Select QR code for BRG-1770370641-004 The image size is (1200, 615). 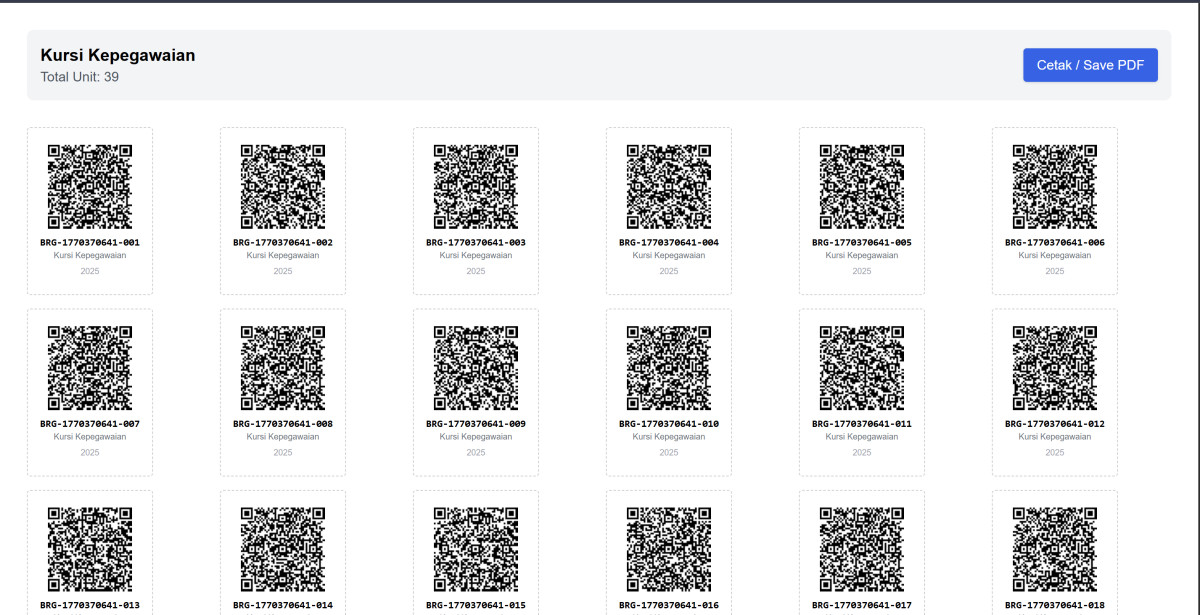coord(669,187)
